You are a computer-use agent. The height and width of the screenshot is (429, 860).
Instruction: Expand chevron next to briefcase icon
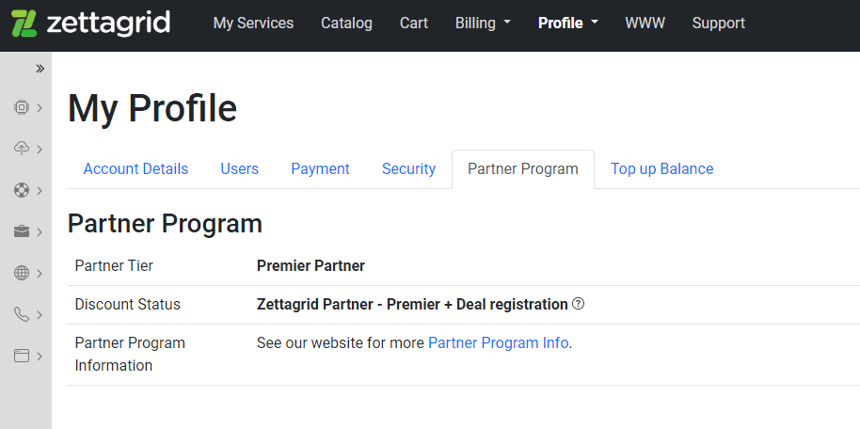click(39, 232)
